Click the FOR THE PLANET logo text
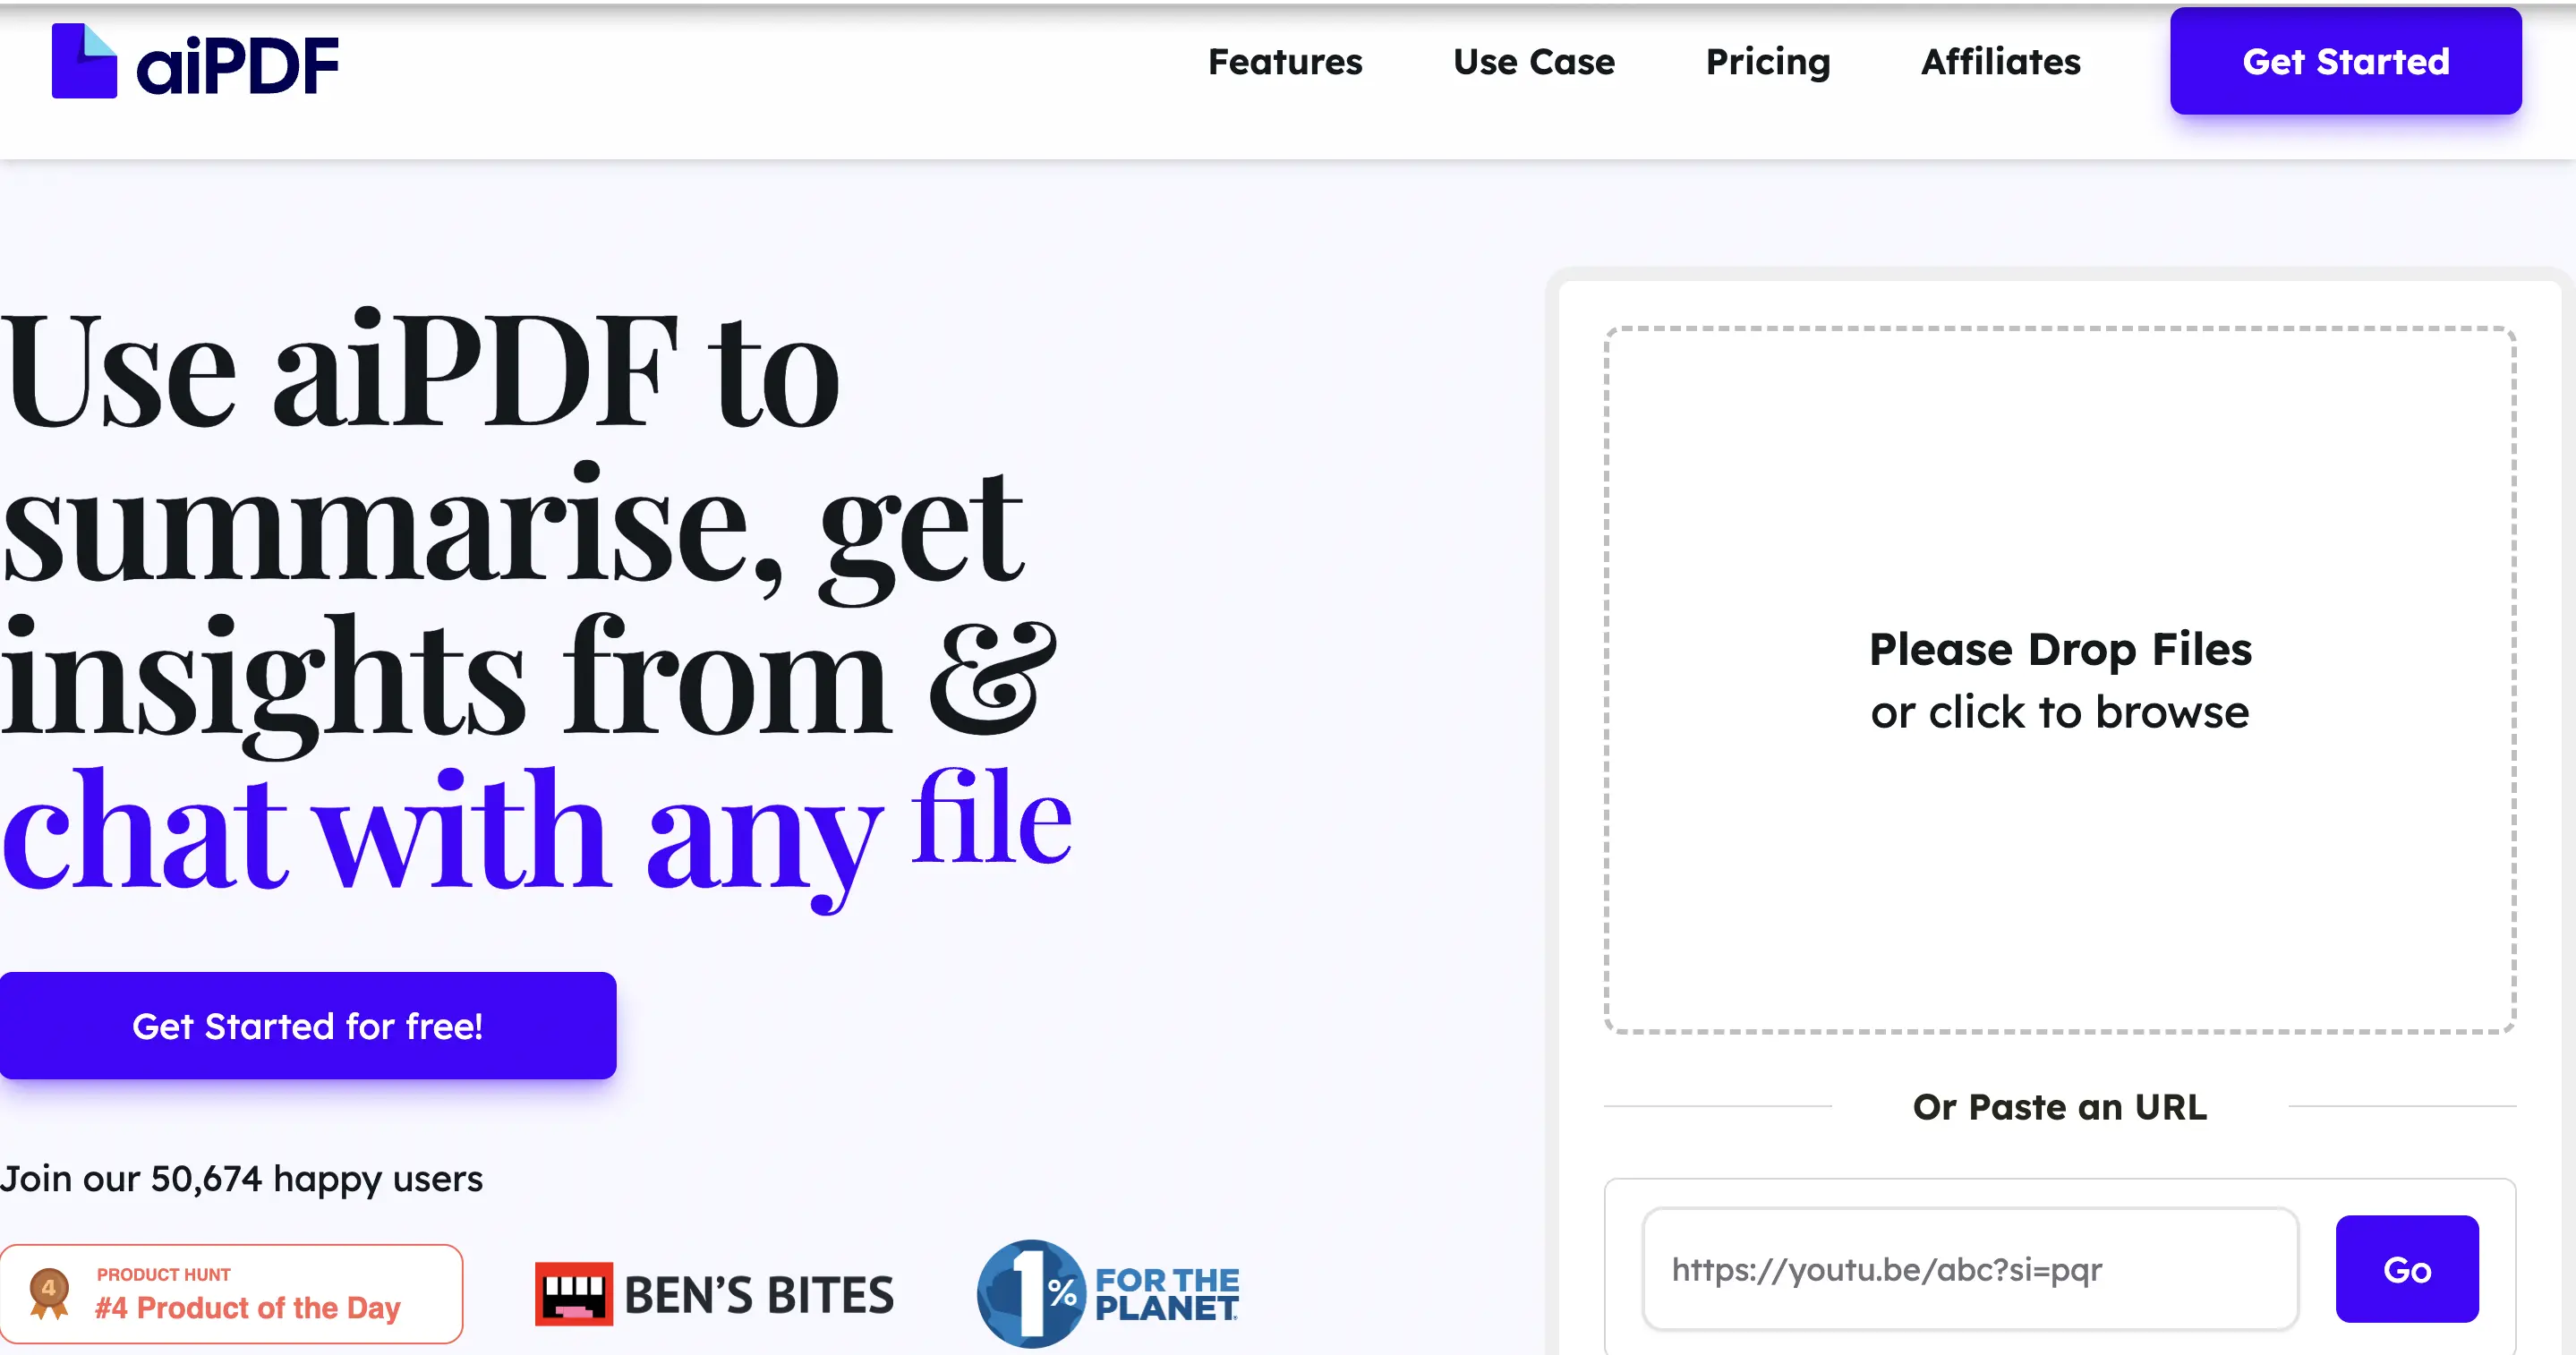Image resolution: width=2576 pixels, height=1355 pixels. (1166, 1294)
